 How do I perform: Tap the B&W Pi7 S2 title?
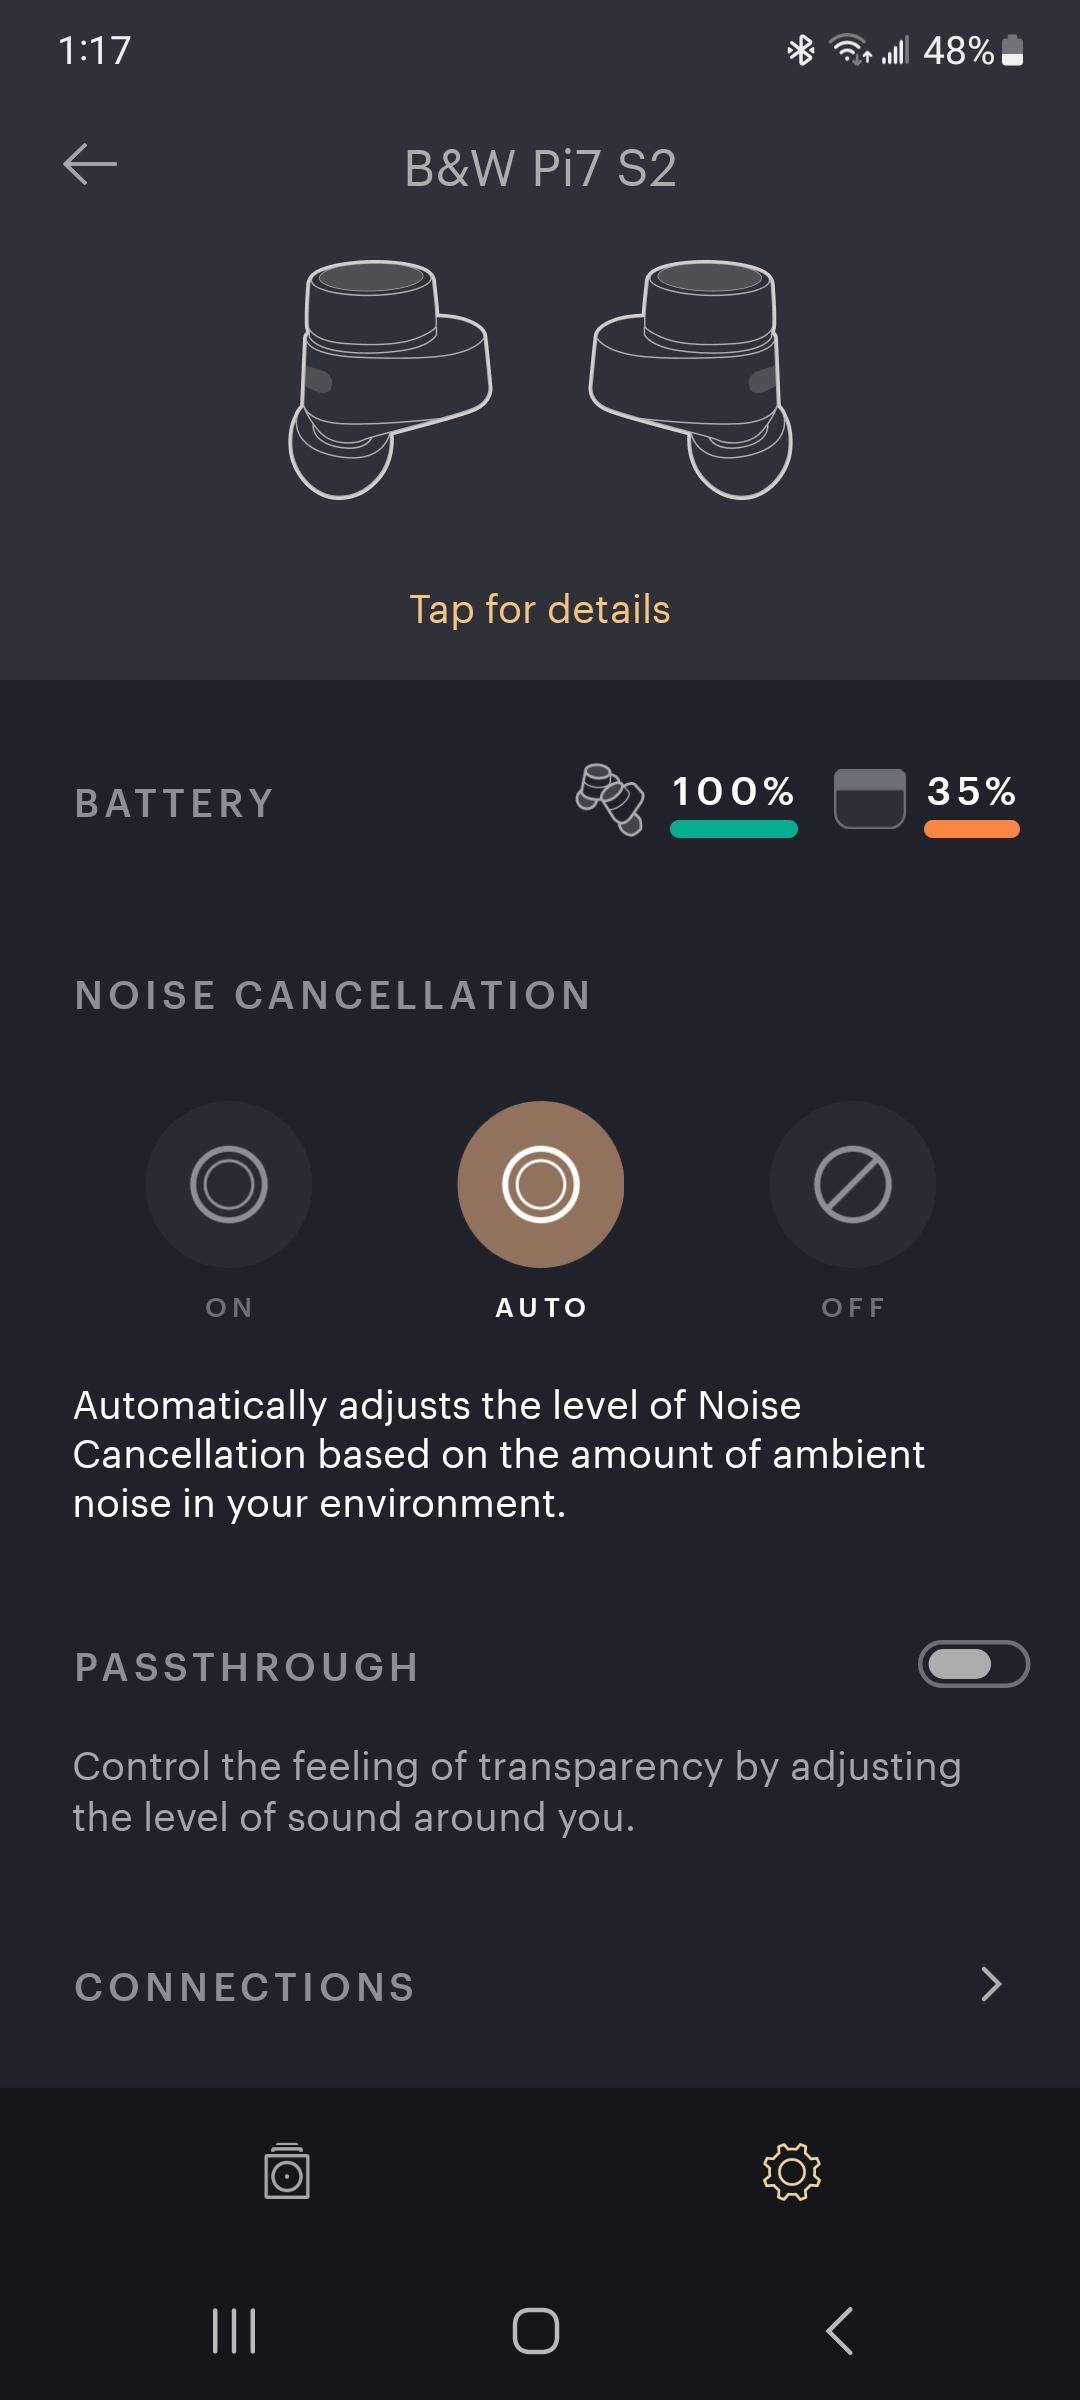pos(540,168)
